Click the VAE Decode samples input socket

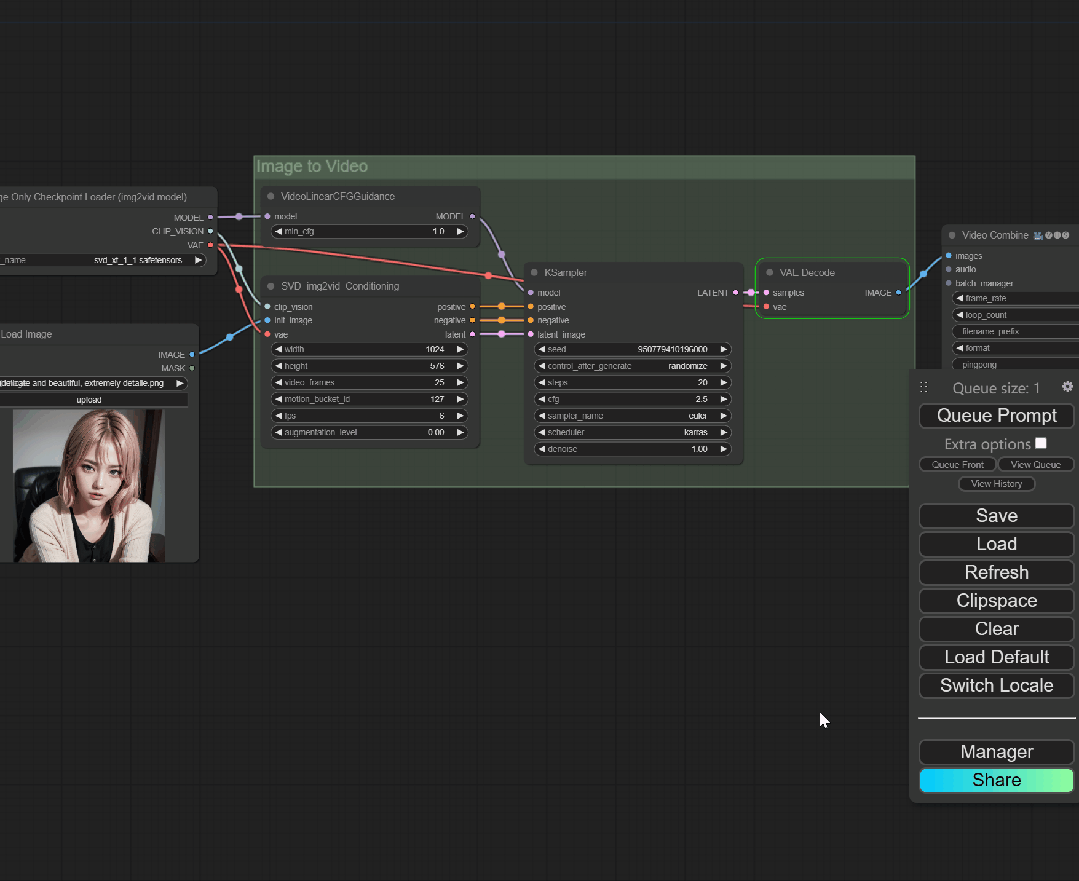tap(767, 293)
